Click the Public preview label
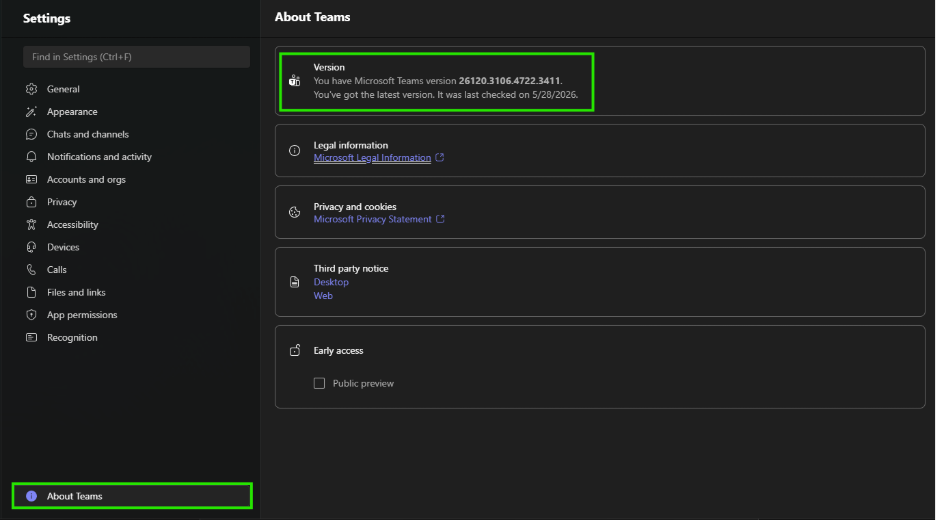 (x=363, y=383)
